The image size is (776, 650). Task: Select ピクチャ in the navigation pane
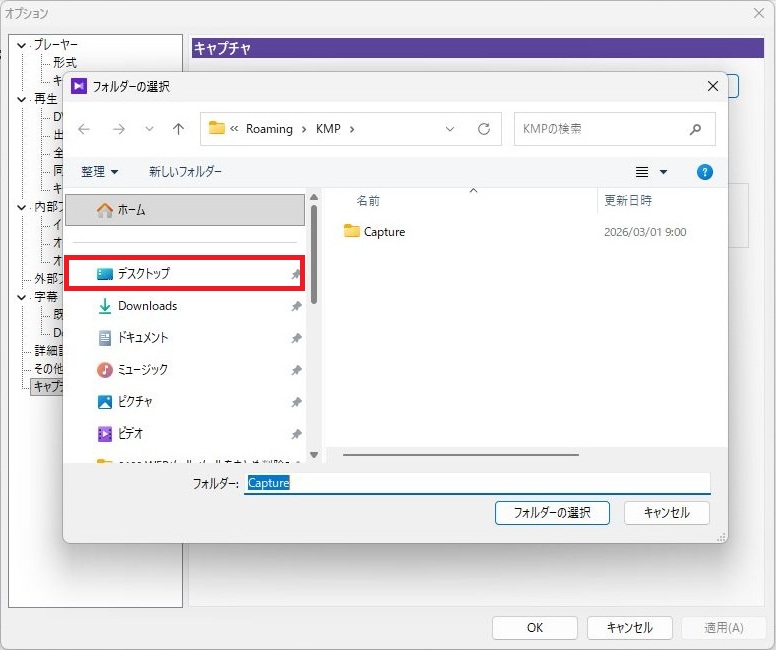click(x=134, y=402)
